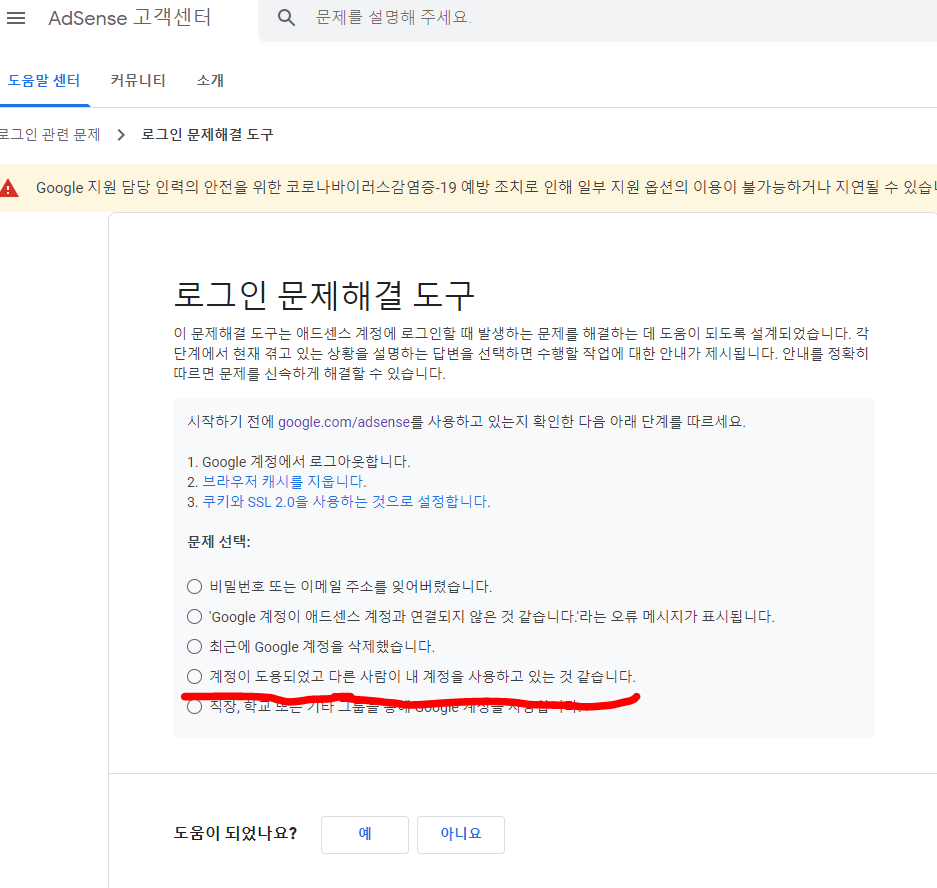Click the COVID-19 notice banner text
The image size is (937, 888).
485,188
